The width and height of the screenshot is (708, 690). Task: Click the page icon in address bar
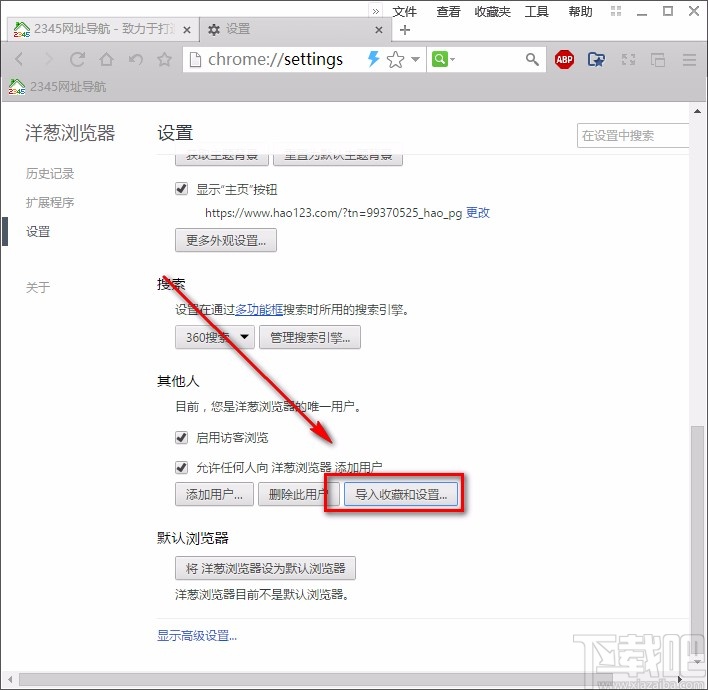(x=195, y=59)
